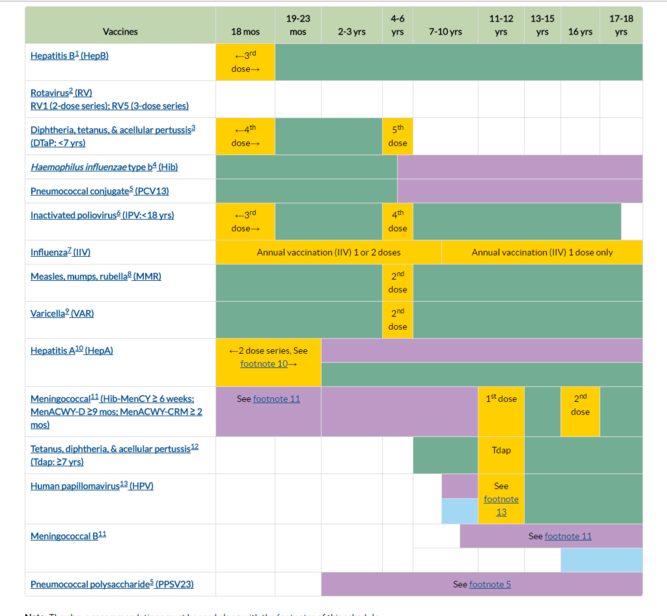The image size is (667, 616).
Task: Click the Human papillomavirus (HPV) link
Action: 92,486
